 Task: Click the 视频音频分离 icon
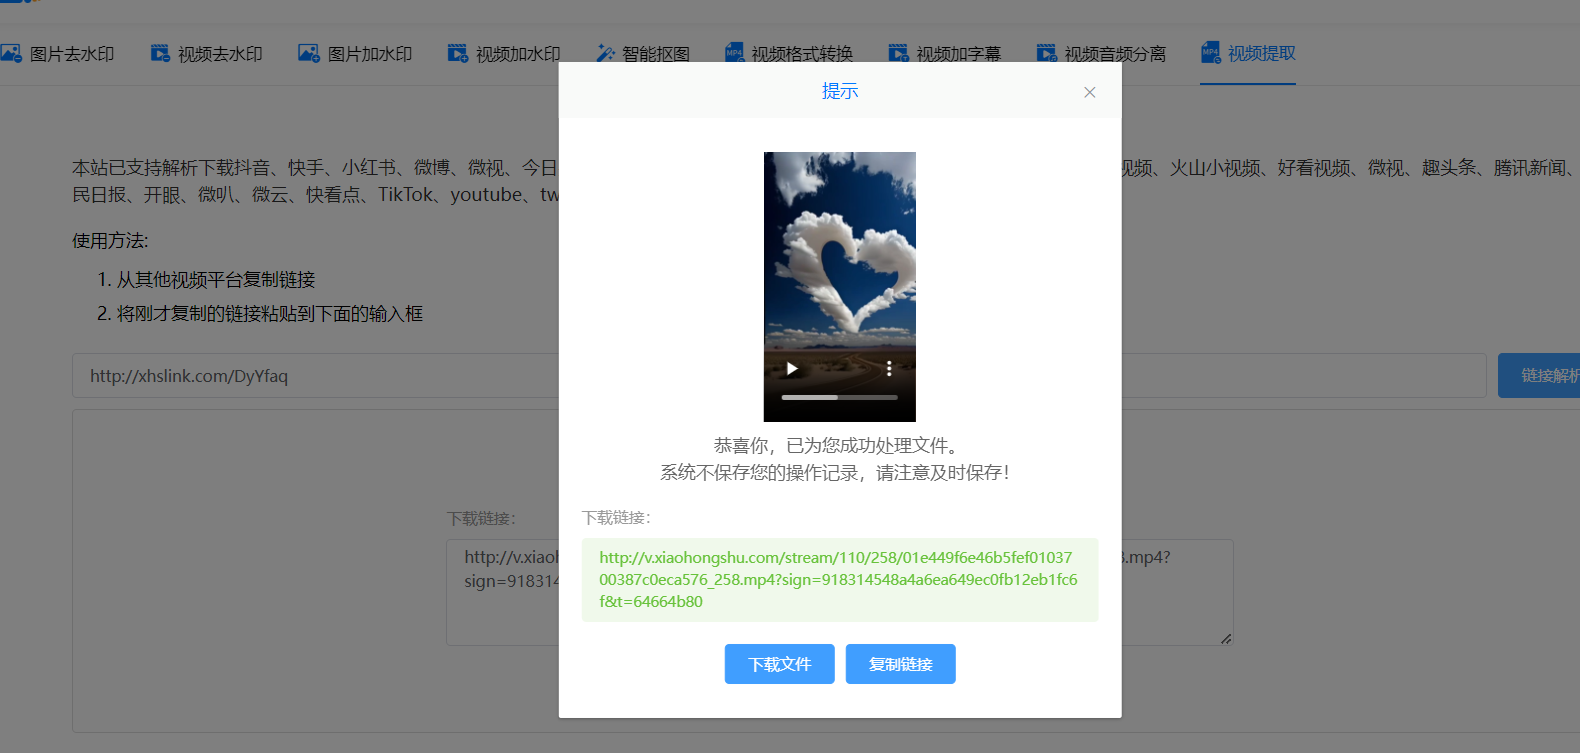coord(1046,53)
